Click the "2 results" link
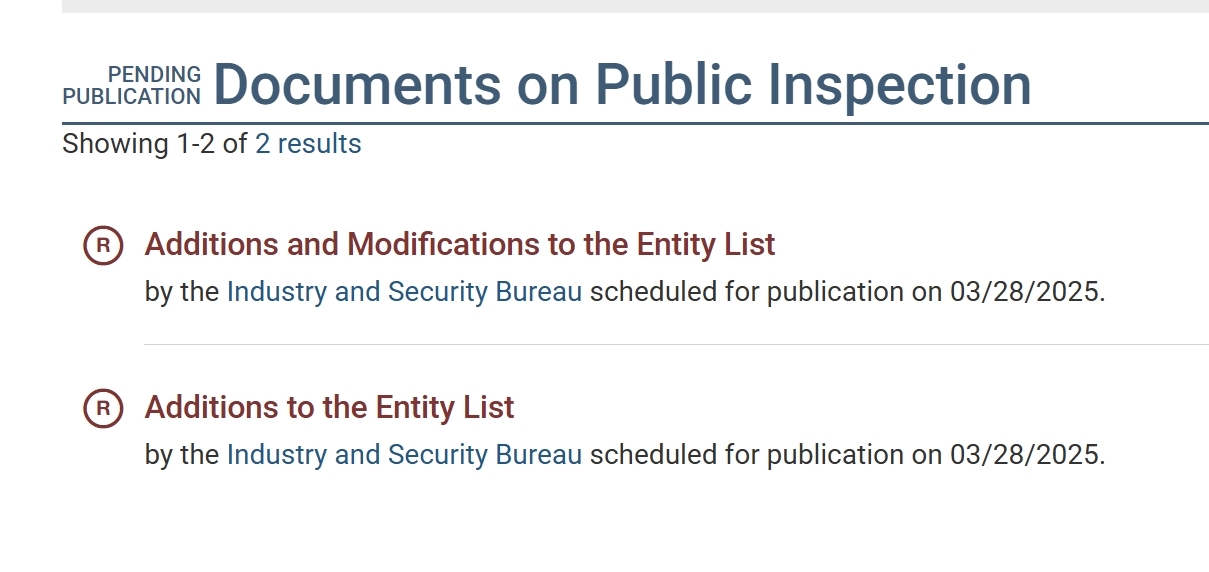The height and width of the screenshot is (572, 1209). (x=308, y=144)
